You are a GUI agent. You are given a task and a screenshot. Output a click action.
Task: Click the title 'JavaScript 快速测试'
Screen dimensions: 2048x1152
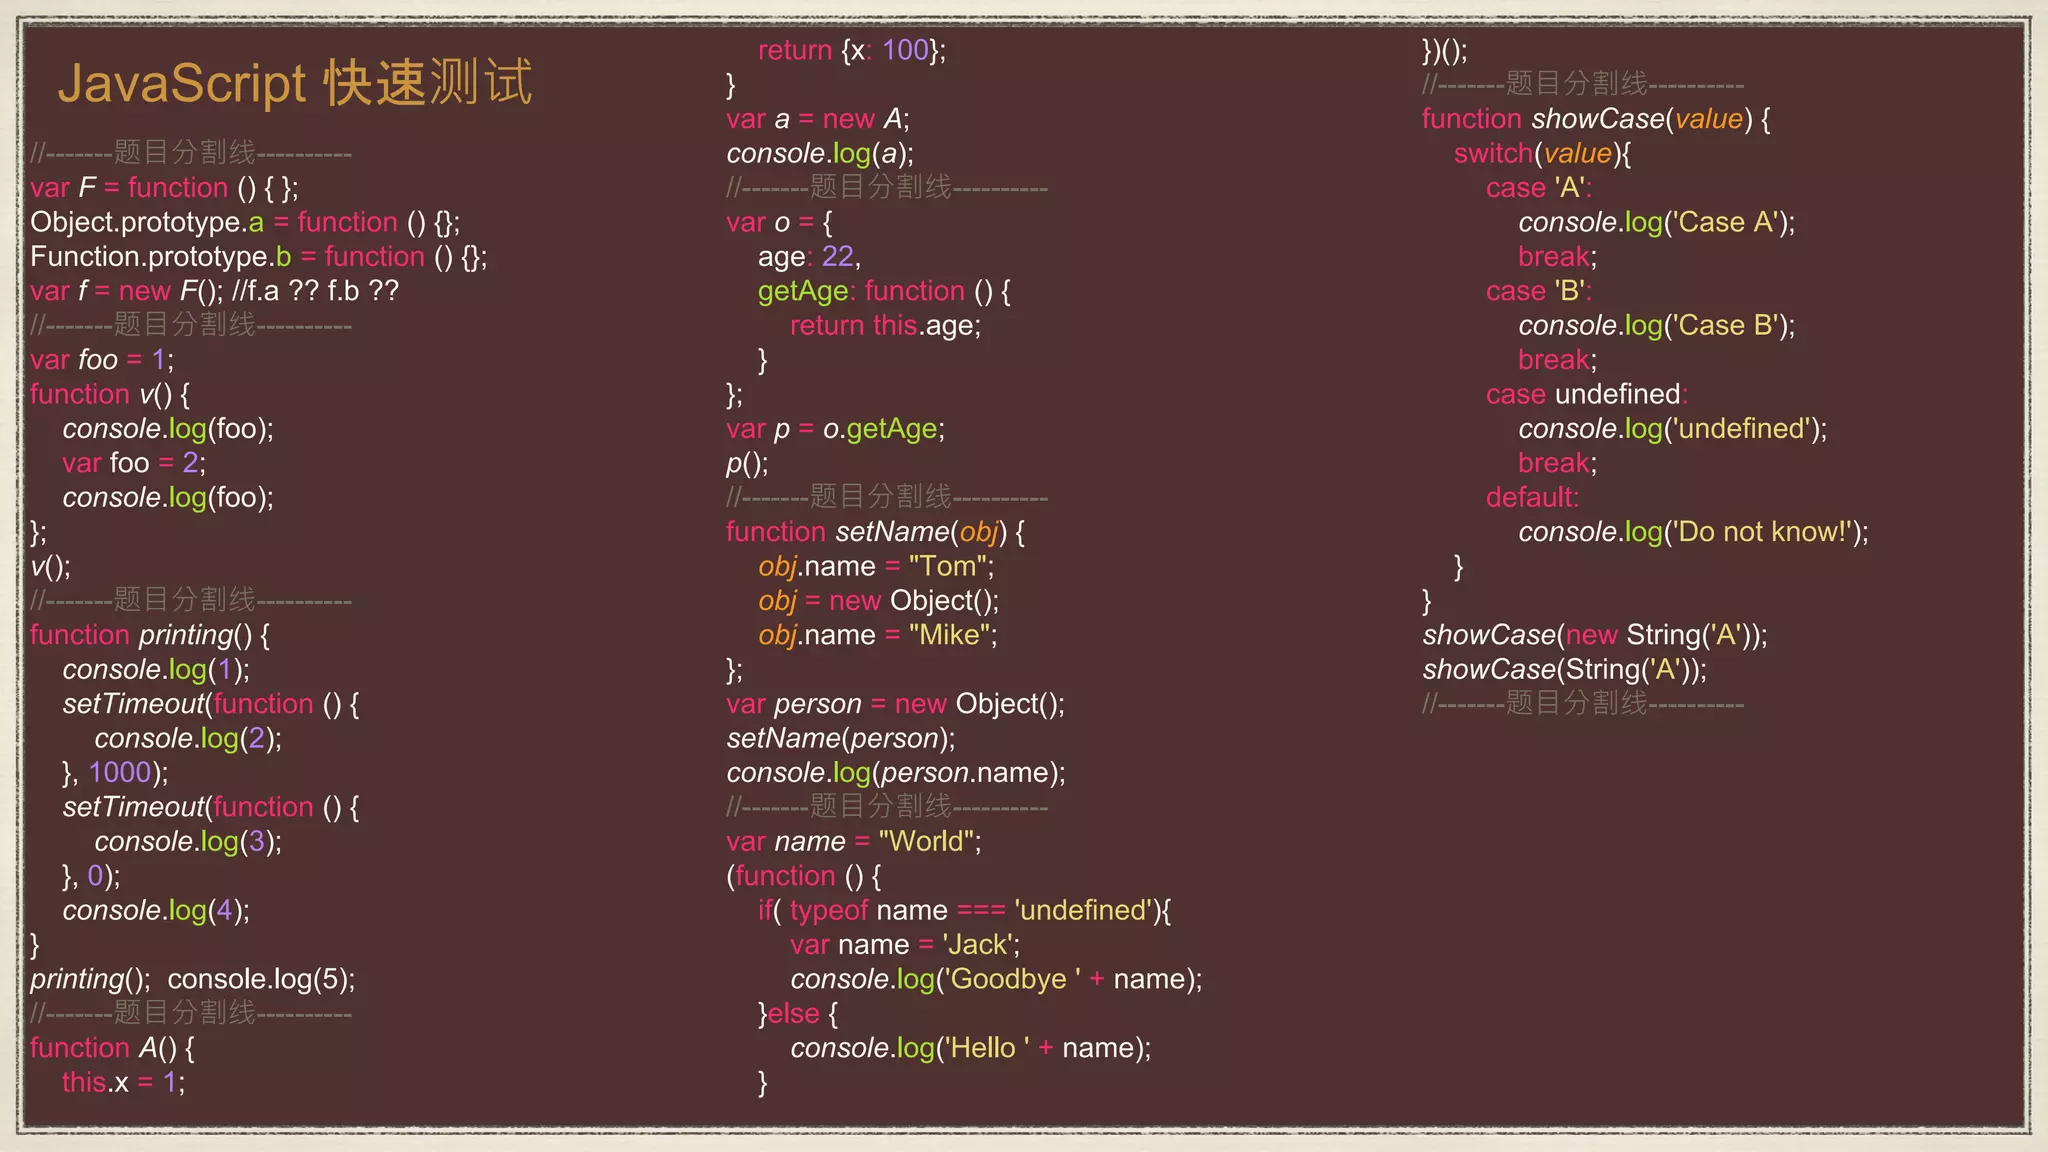[x=295, y=82]
